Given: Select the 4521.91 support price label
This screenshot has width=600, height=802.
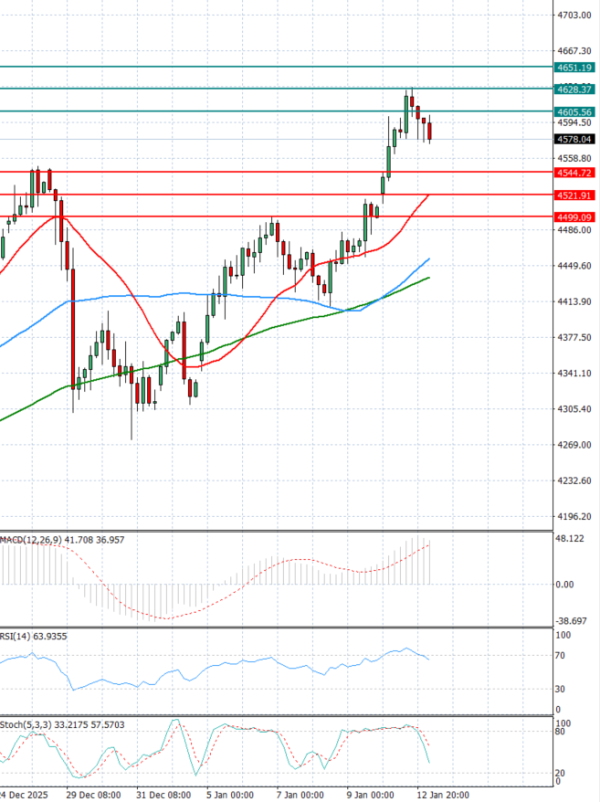Looking at the screenshot, I should pos(575,195).
